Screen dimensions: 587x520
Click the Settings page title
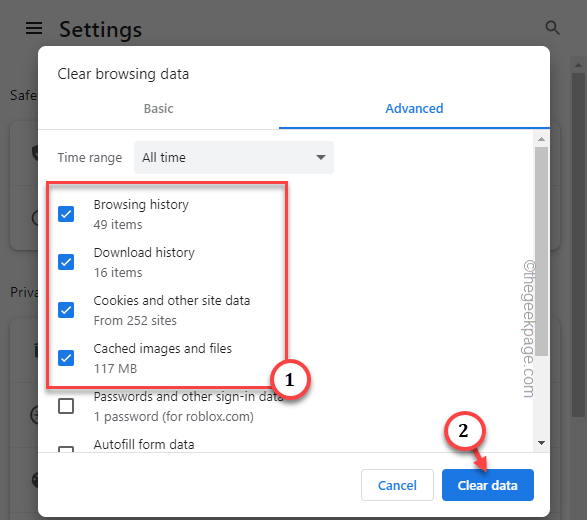tap(100, 29)
